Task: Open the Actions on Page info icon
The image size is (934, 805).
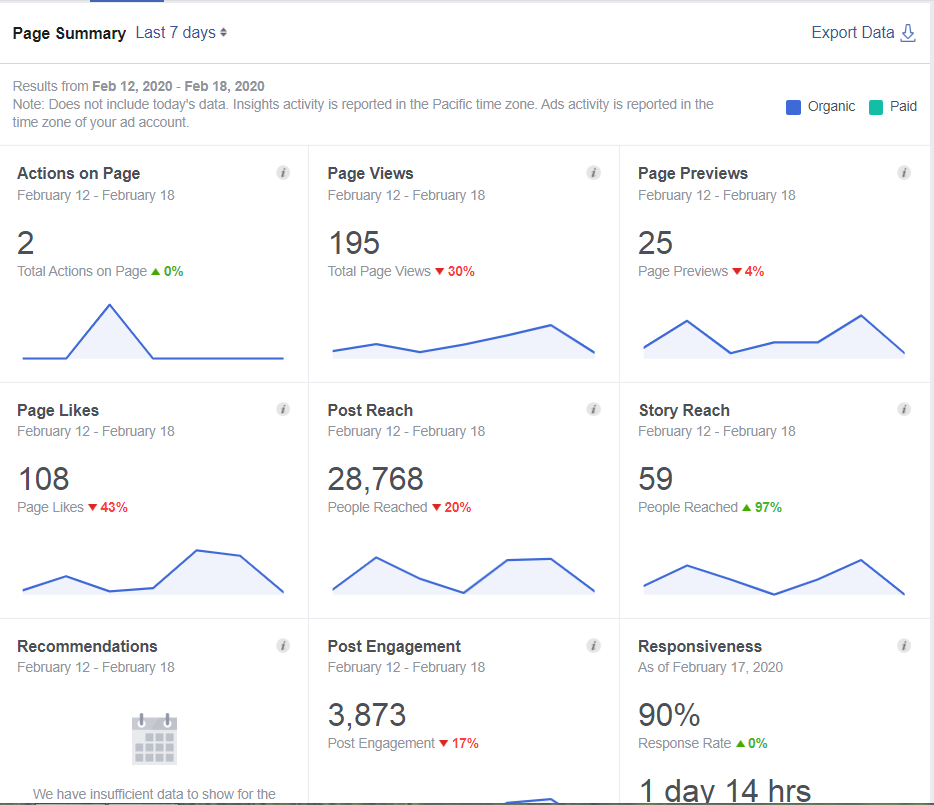Action: (x=283, y=173)
